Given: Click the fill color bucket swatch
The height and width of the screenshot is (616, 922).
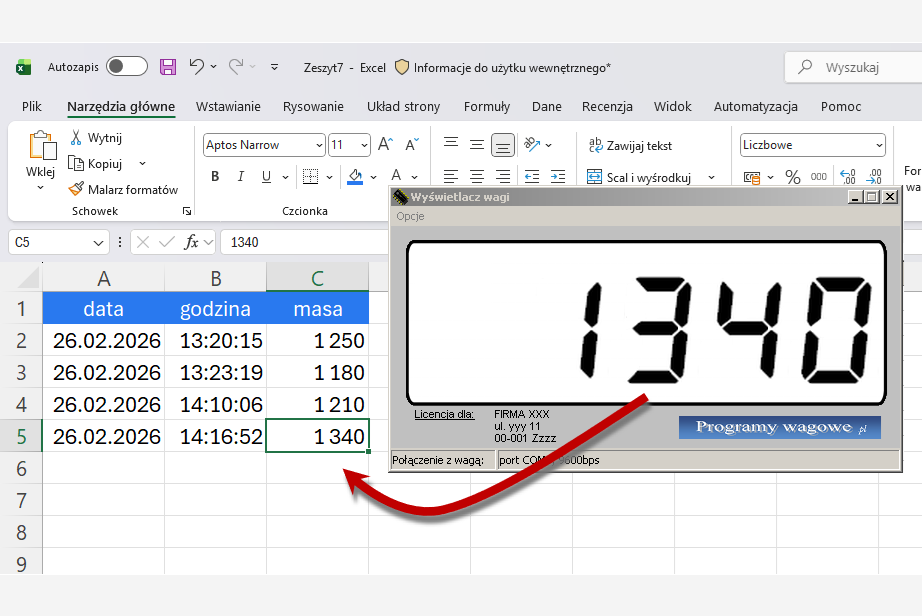Looking at the screenshot, I should tap(355, 177).
